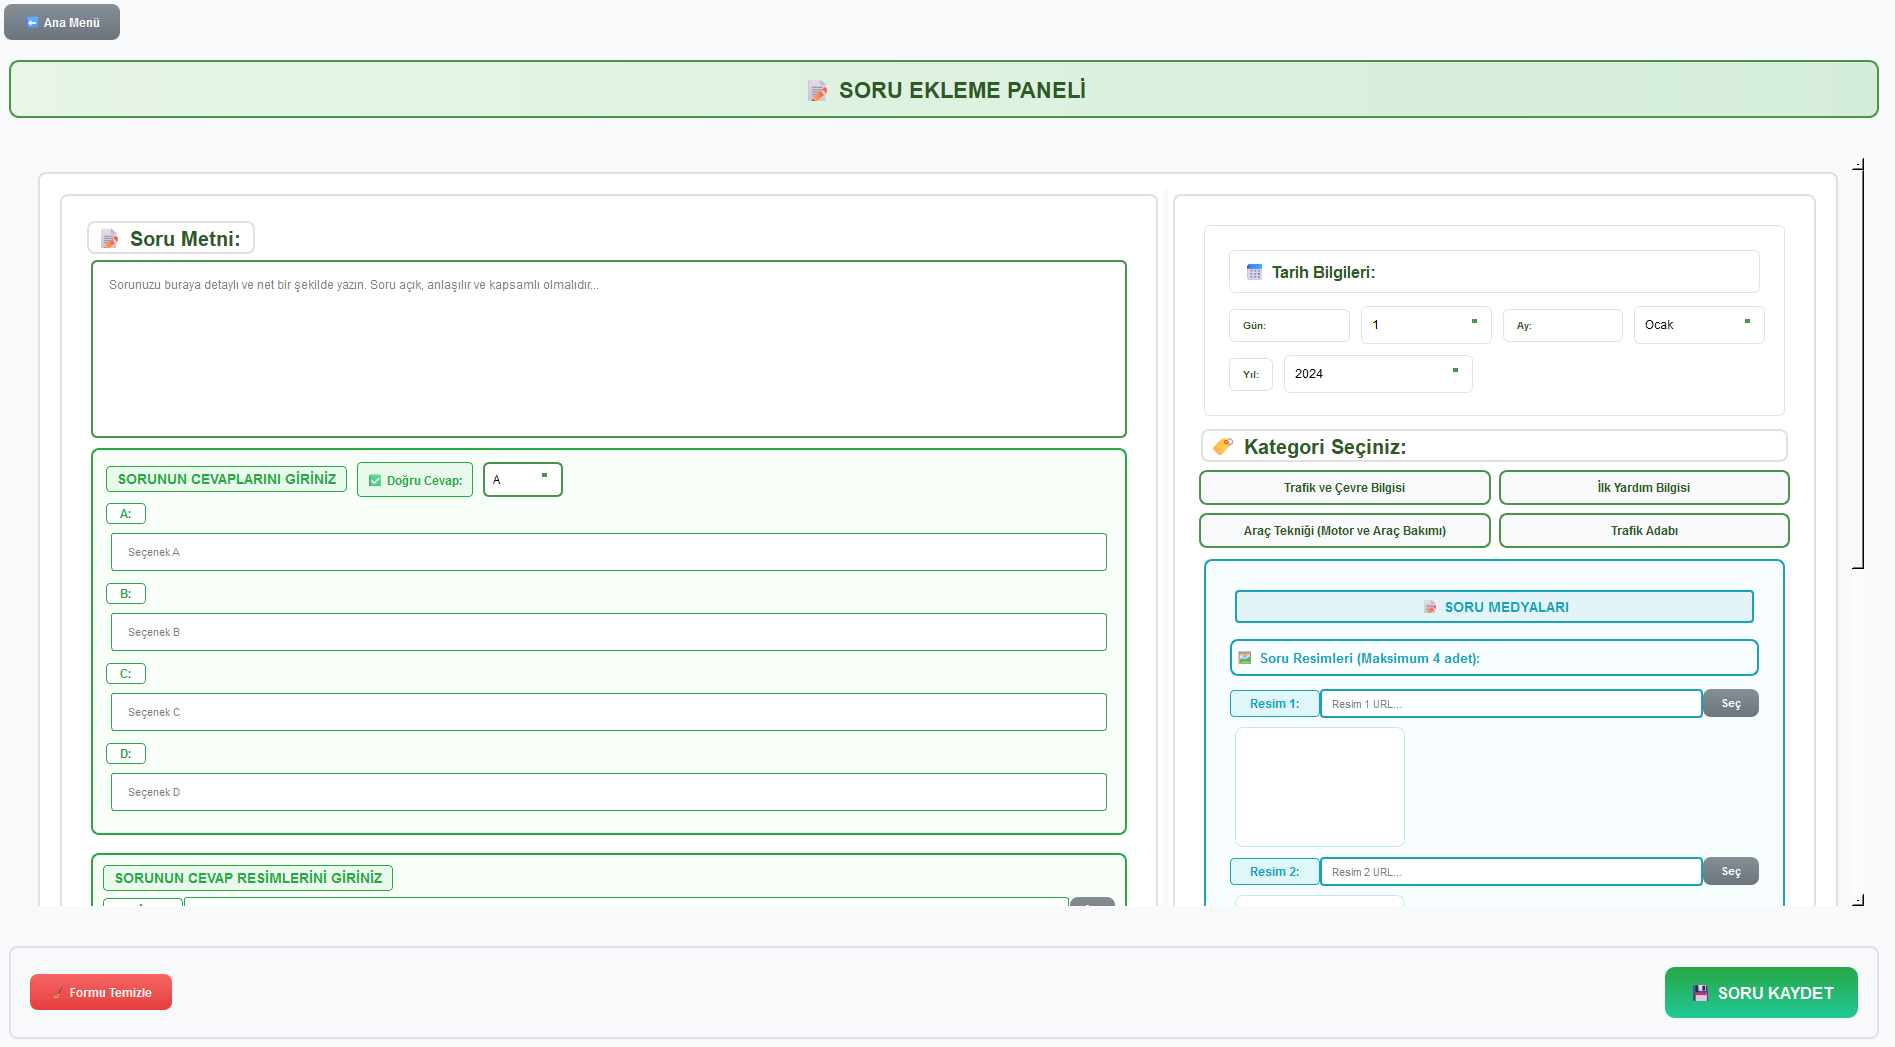1895x1047 pixels.
Task: Open the Gün day dropdown
Action: point(1425,325)
